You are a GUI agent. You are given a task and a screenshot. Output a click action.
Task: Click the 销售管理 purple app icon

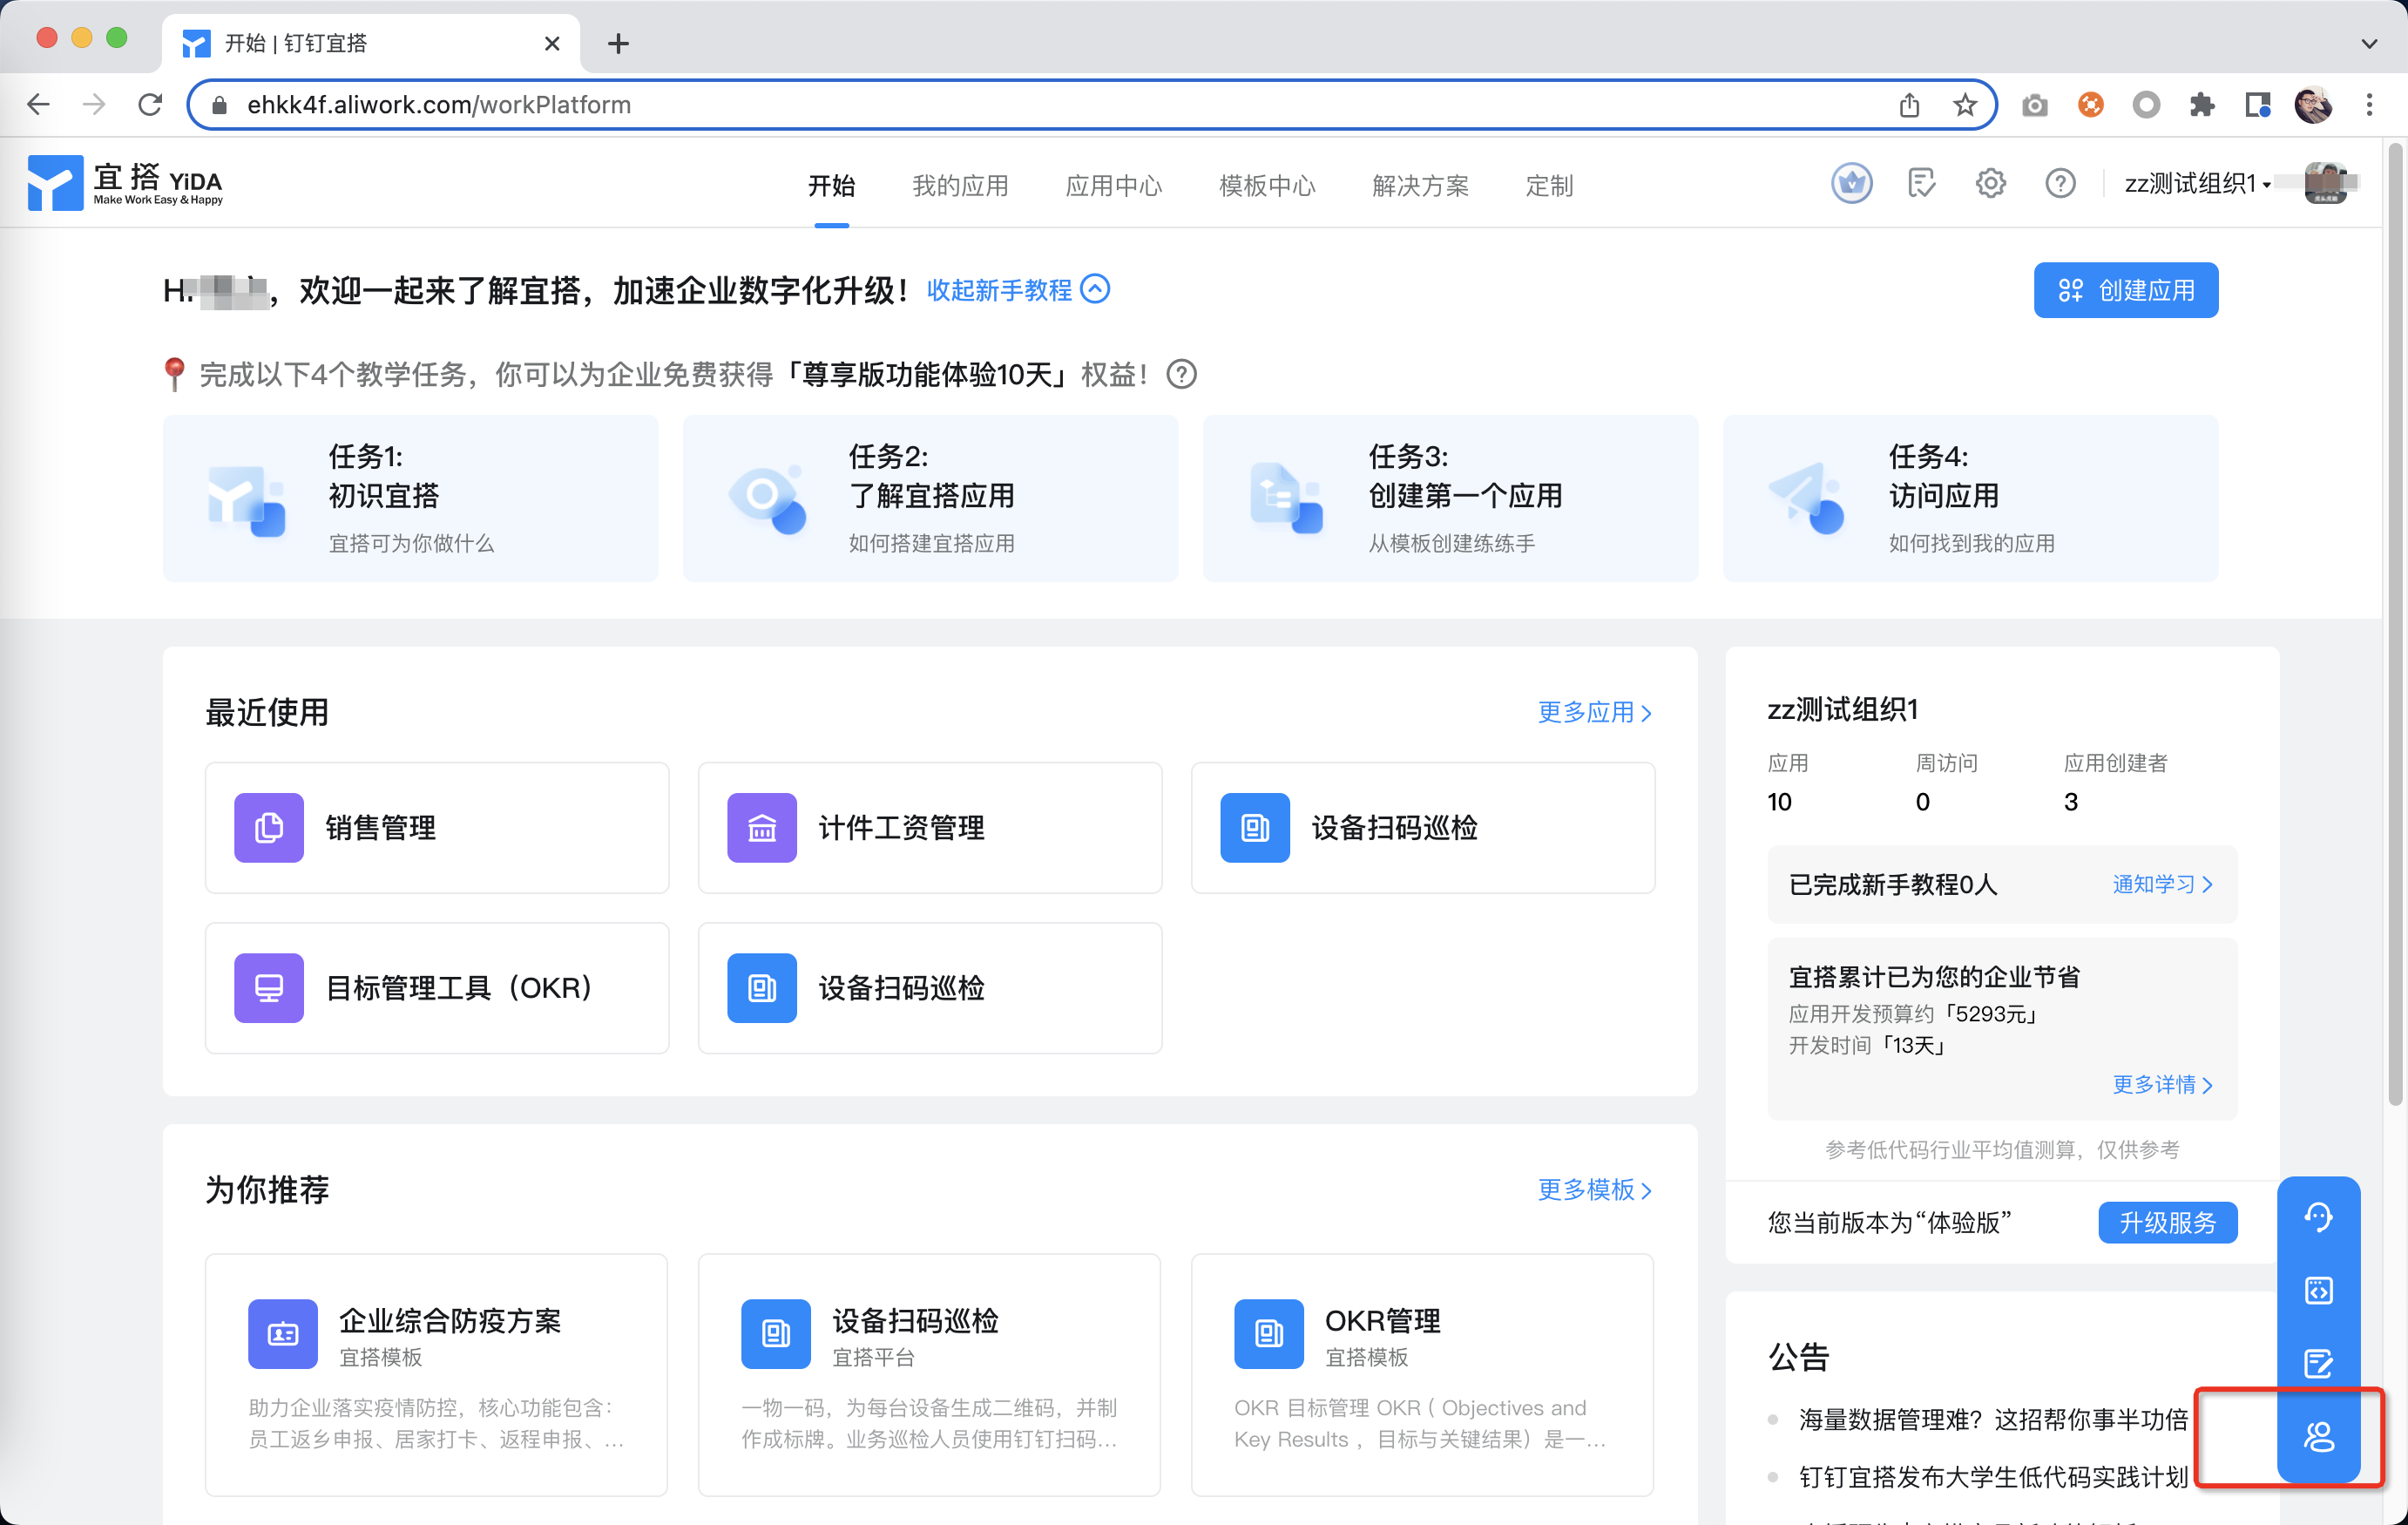tap(269, 828)
